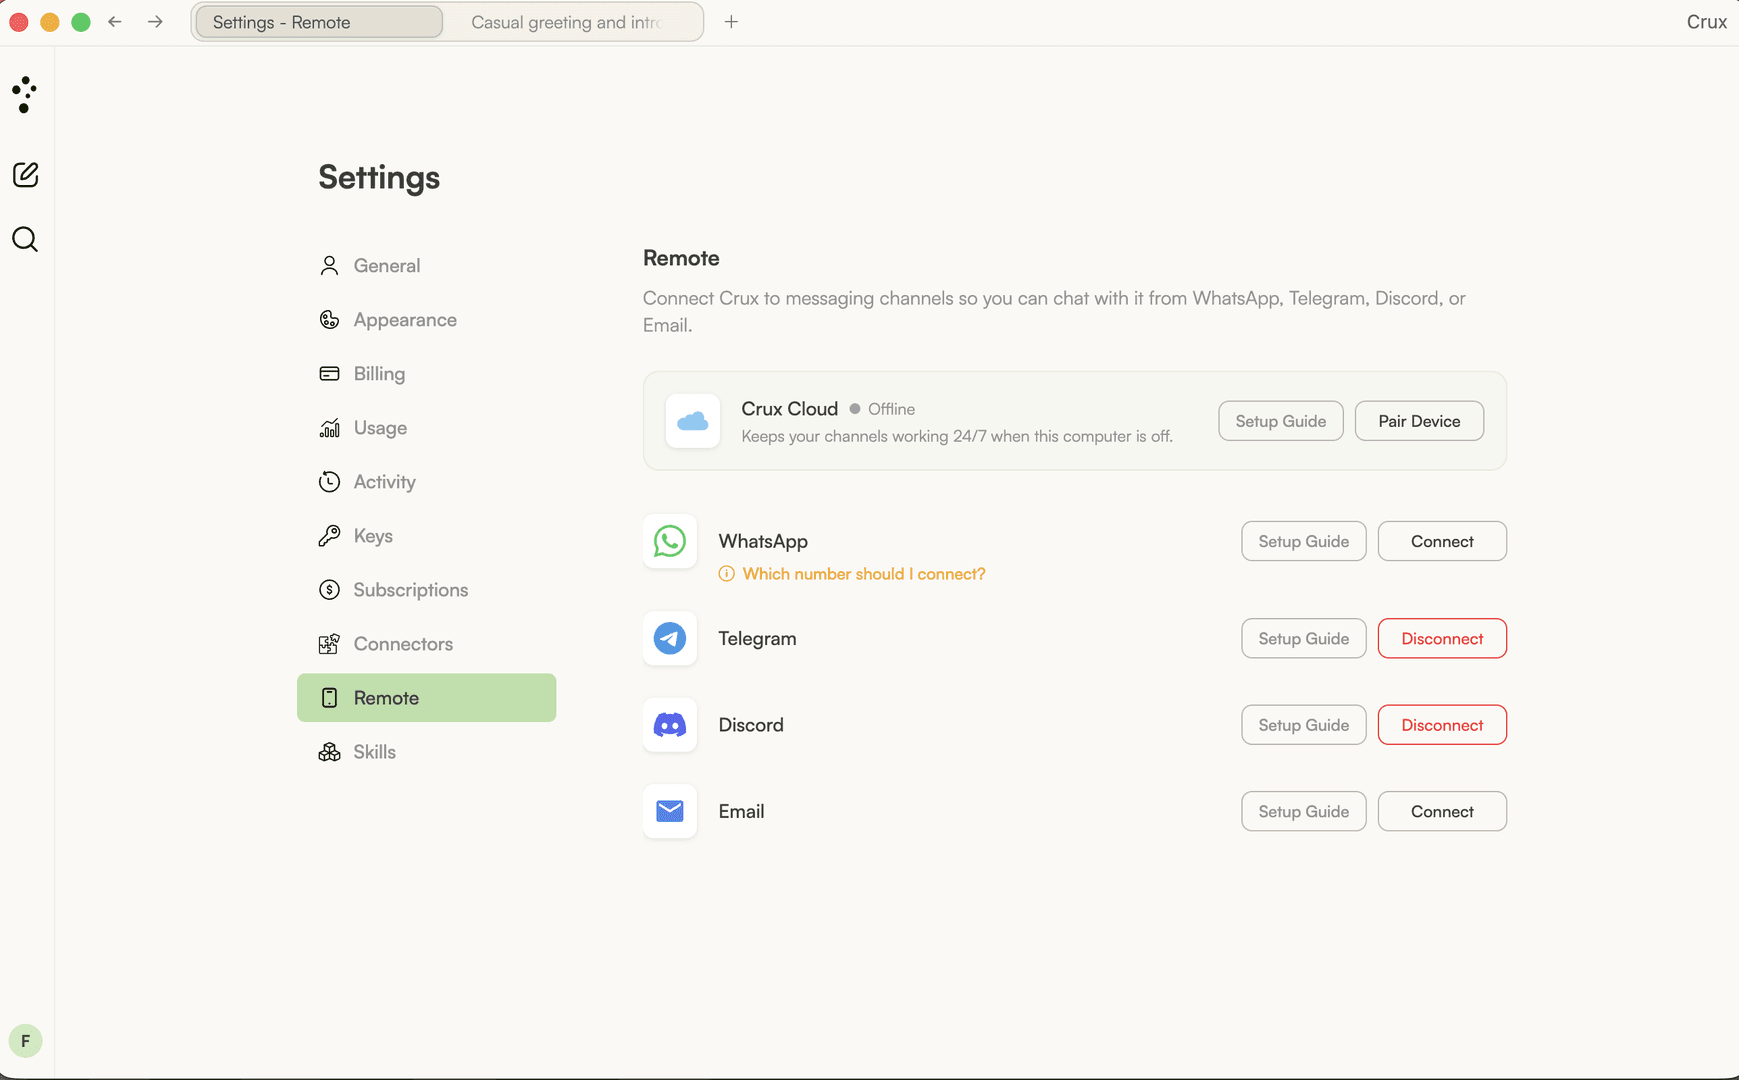The height and width of the screenshot is (1080, 1739).
Task: Click the back arrow navigation icon
Action: click(x=115, y=22)
